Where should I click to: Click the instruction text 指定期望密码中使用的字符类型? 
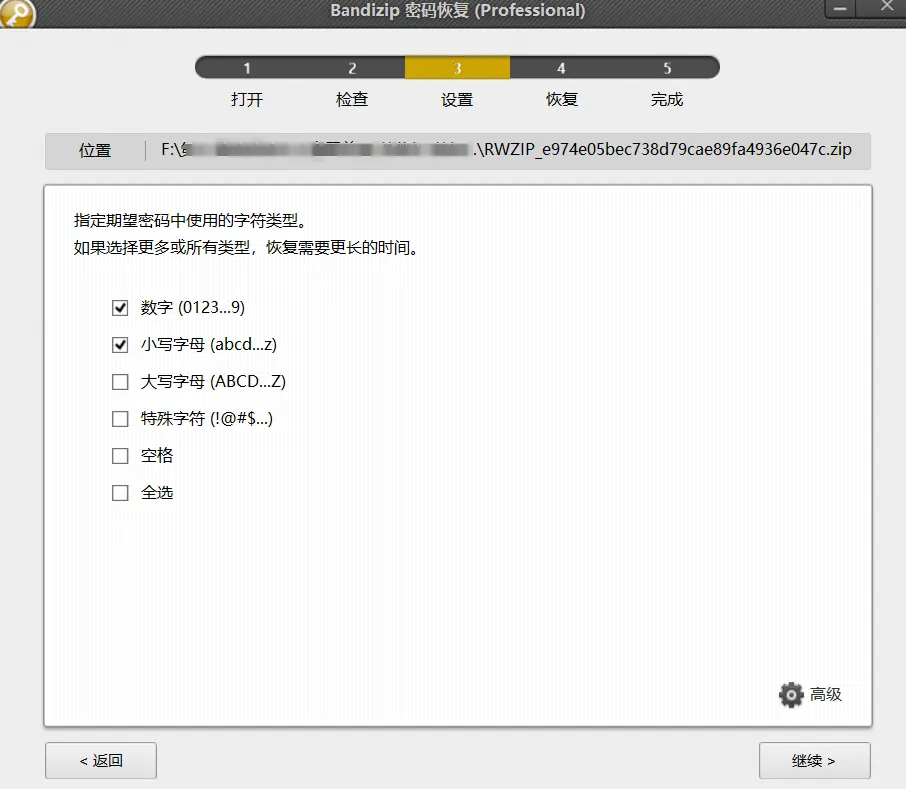pyautogui.click(x=190, y=221)
